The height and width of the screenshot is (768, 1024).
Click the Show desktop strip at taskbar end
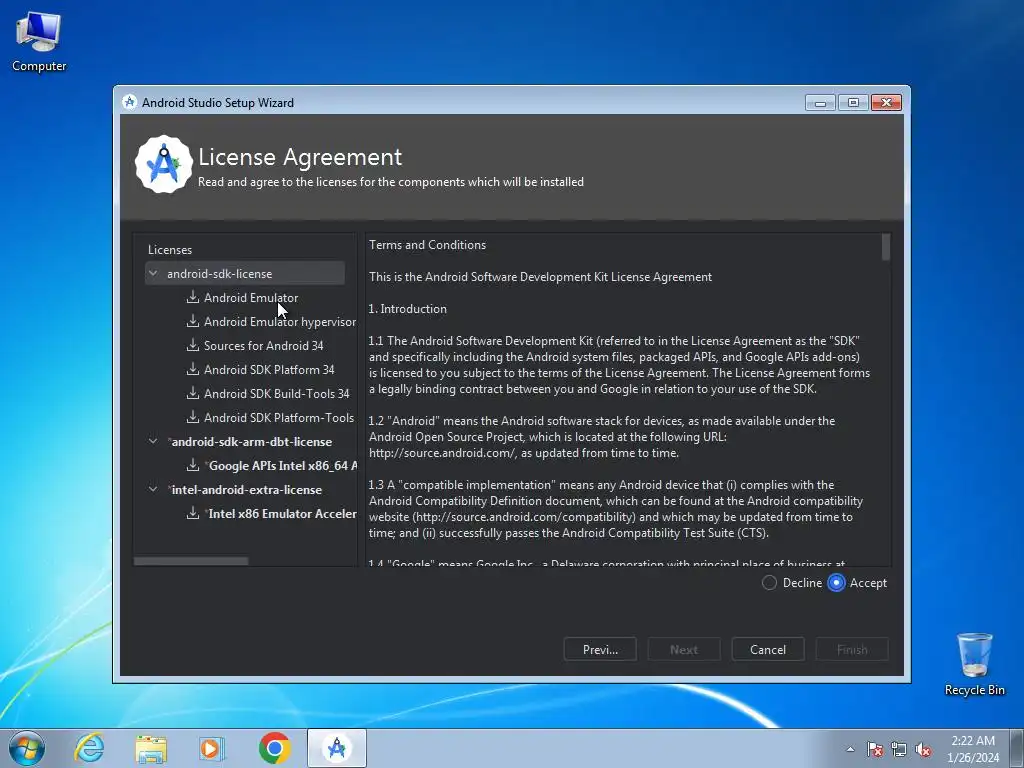(1017, 748)
